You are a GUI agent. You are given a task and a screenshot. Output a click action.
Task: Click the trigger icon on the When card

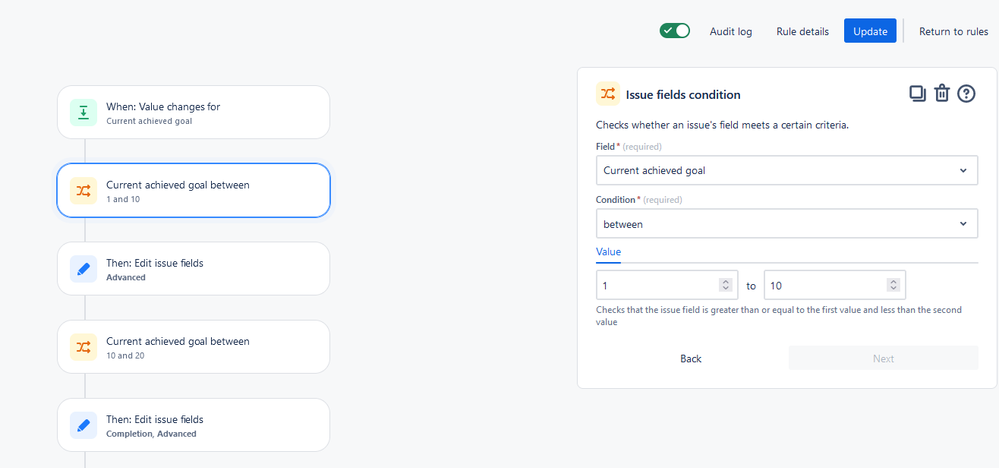(x=83, y=112)
